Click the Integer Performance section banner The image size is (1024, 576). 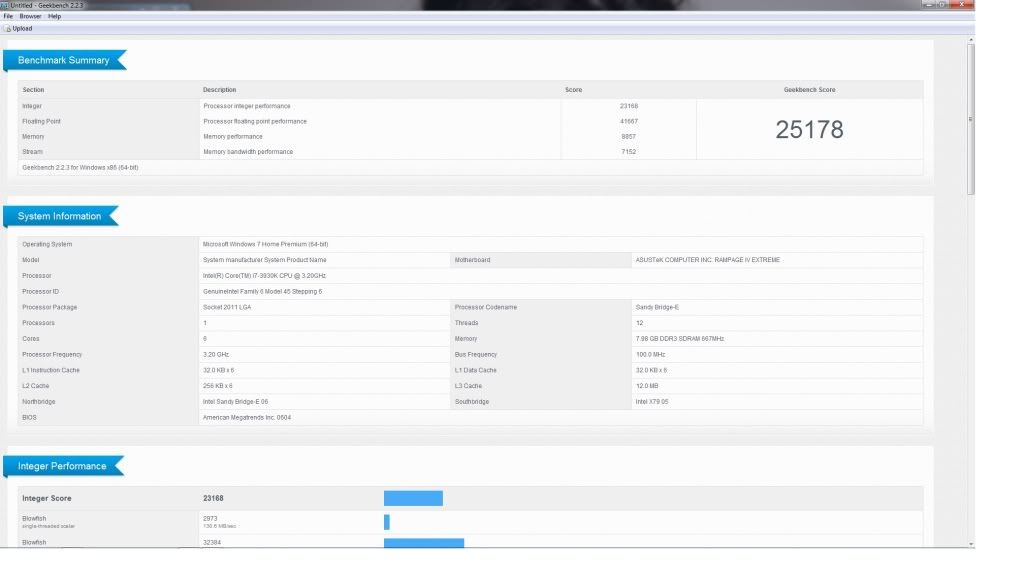[62, 466]
